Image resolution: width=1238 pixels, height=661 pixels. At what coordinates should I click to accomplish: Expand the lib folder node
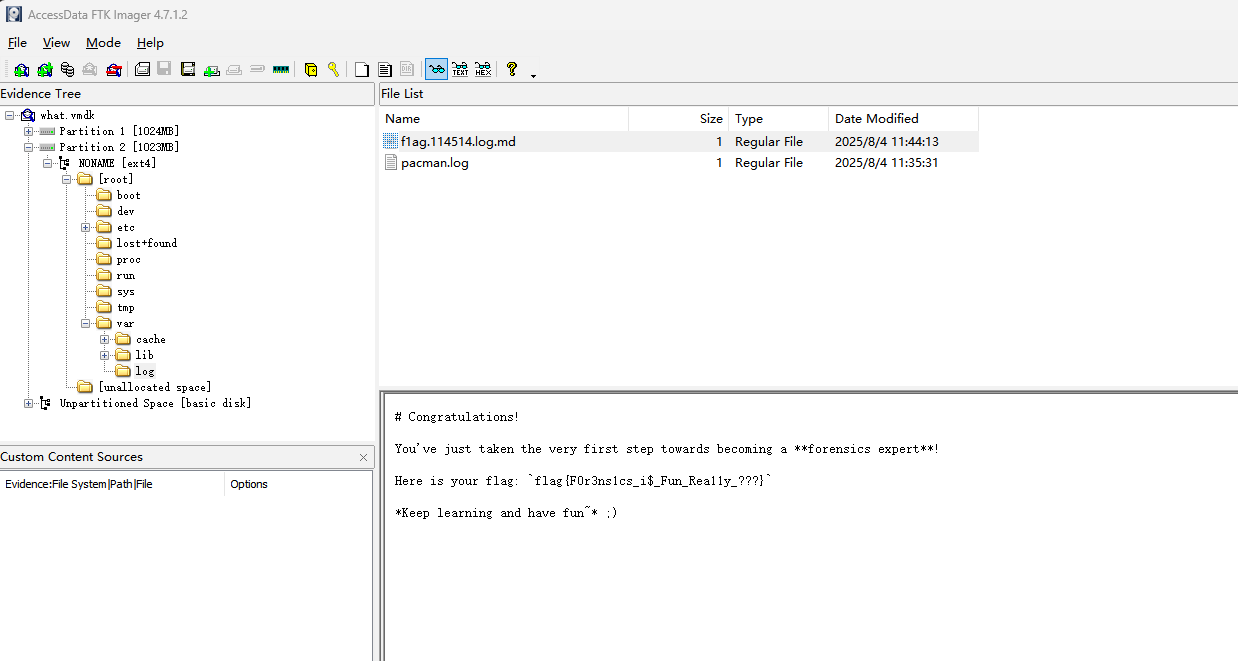(105, 356)
